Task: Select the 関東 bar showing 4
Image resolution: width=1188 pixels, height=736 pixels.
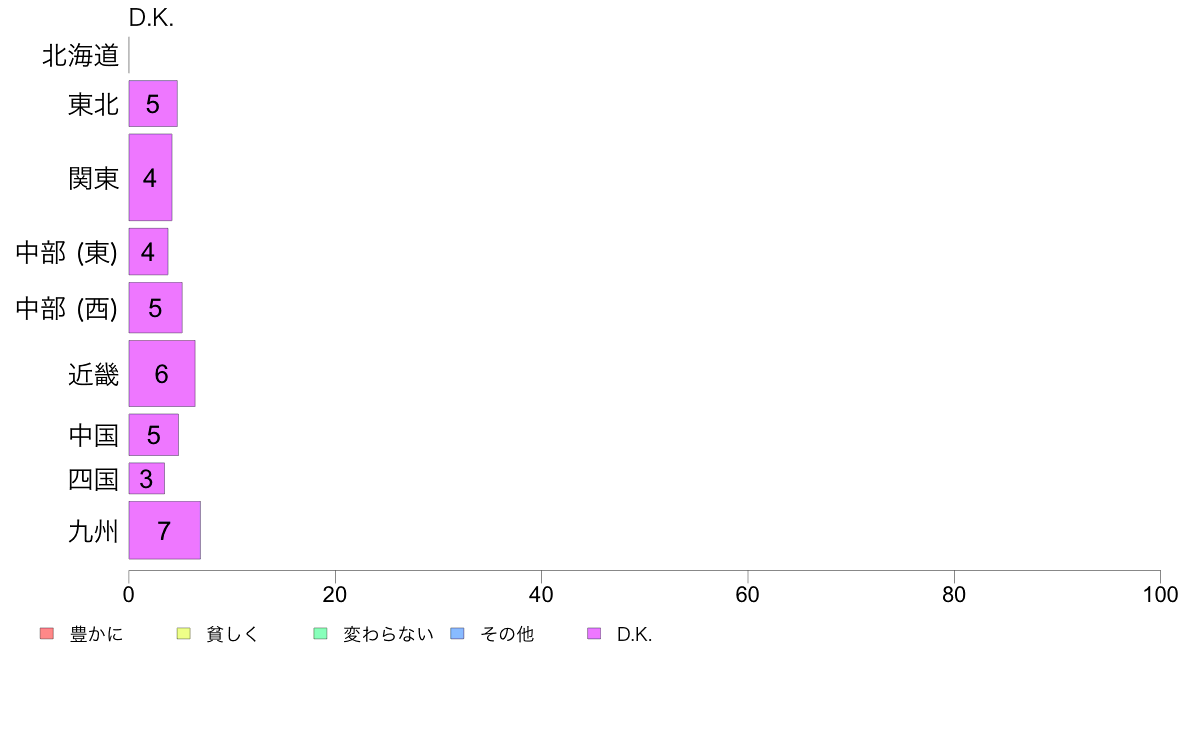Action: (x=150, y=177)
